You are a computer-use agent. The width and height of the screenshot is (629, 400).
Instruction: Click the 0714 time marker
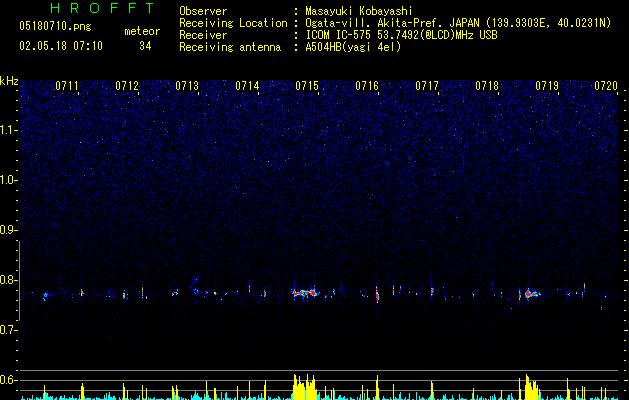coord(247,86)
